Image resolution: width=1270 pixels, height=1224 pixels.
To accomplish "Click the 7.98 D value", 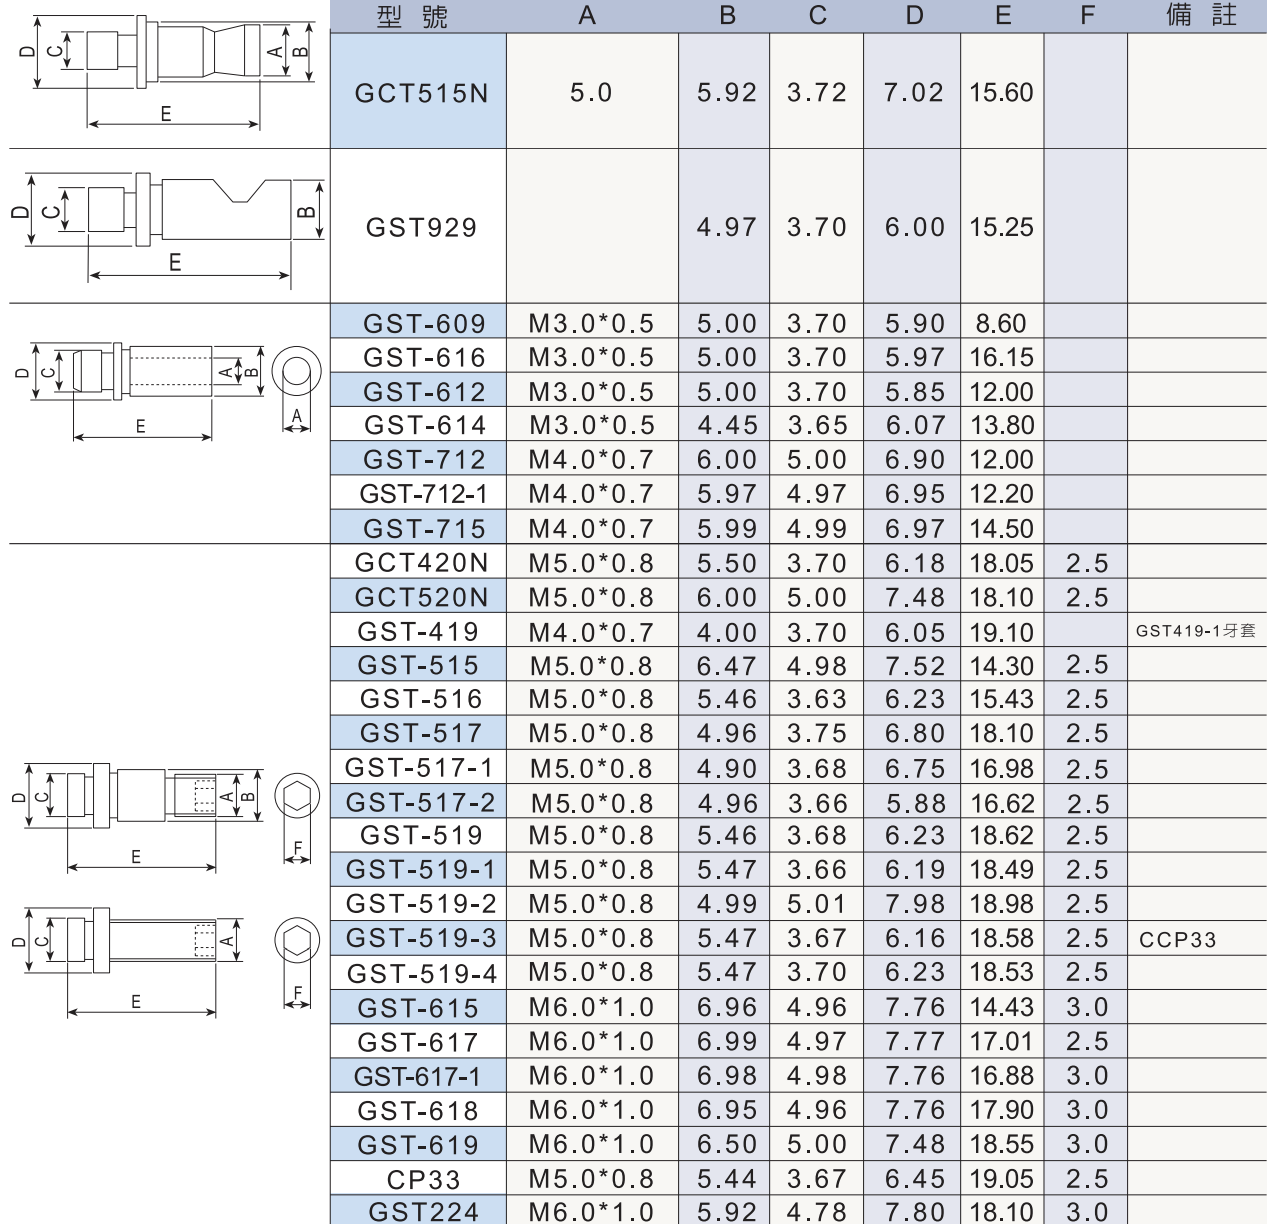I will (914, 904).
